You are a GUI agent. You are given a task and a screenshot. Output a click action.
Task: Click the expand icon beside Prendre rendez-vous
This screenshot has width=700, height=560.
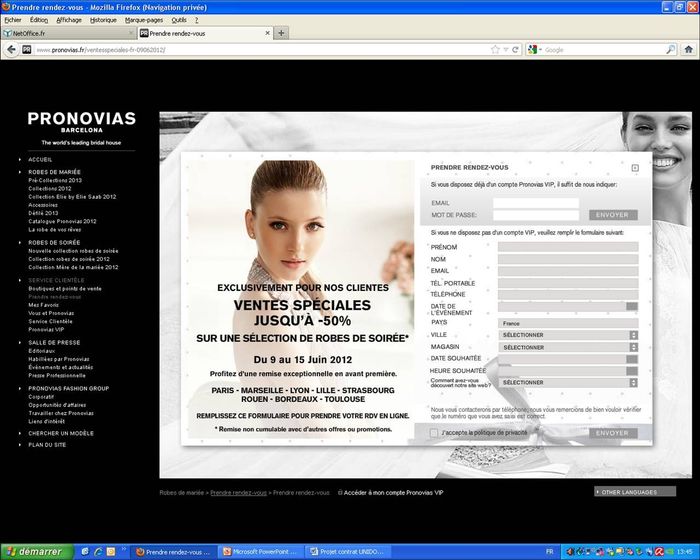coord(635,168)
